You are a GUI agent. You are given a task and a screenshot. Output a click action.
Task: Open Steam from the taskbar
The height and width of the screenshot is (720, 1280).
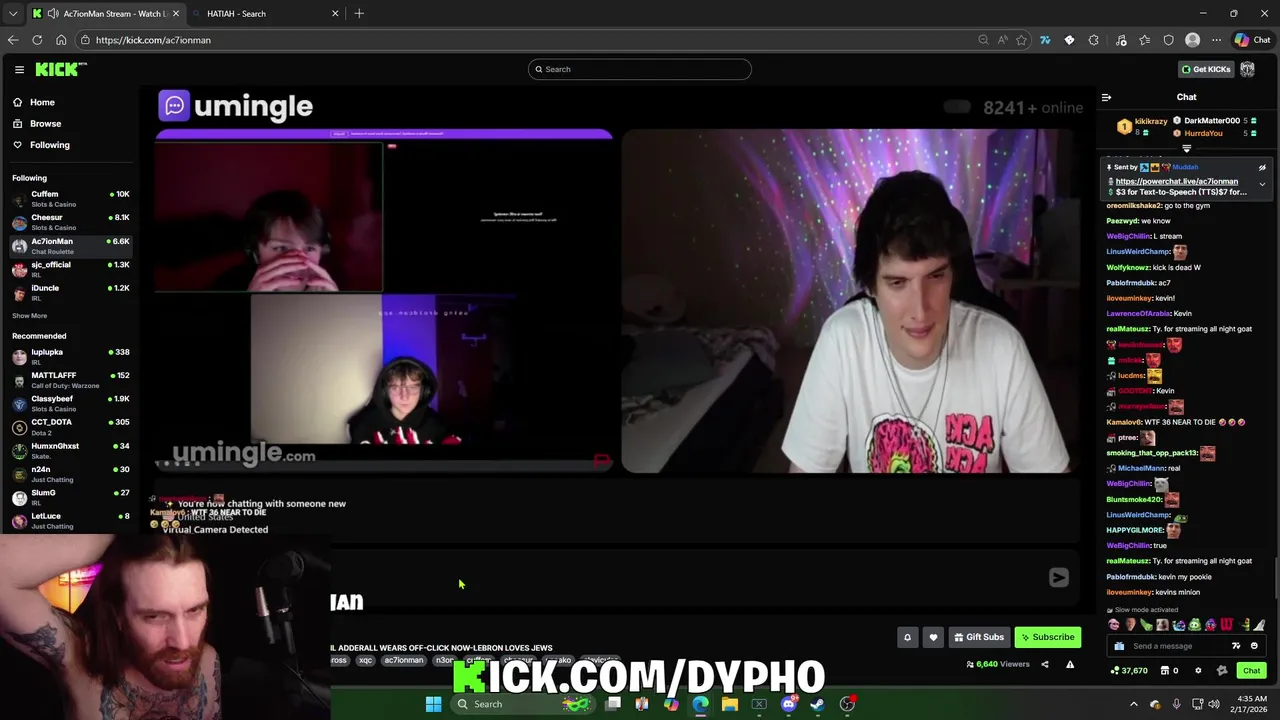click(x=817, y=704)
